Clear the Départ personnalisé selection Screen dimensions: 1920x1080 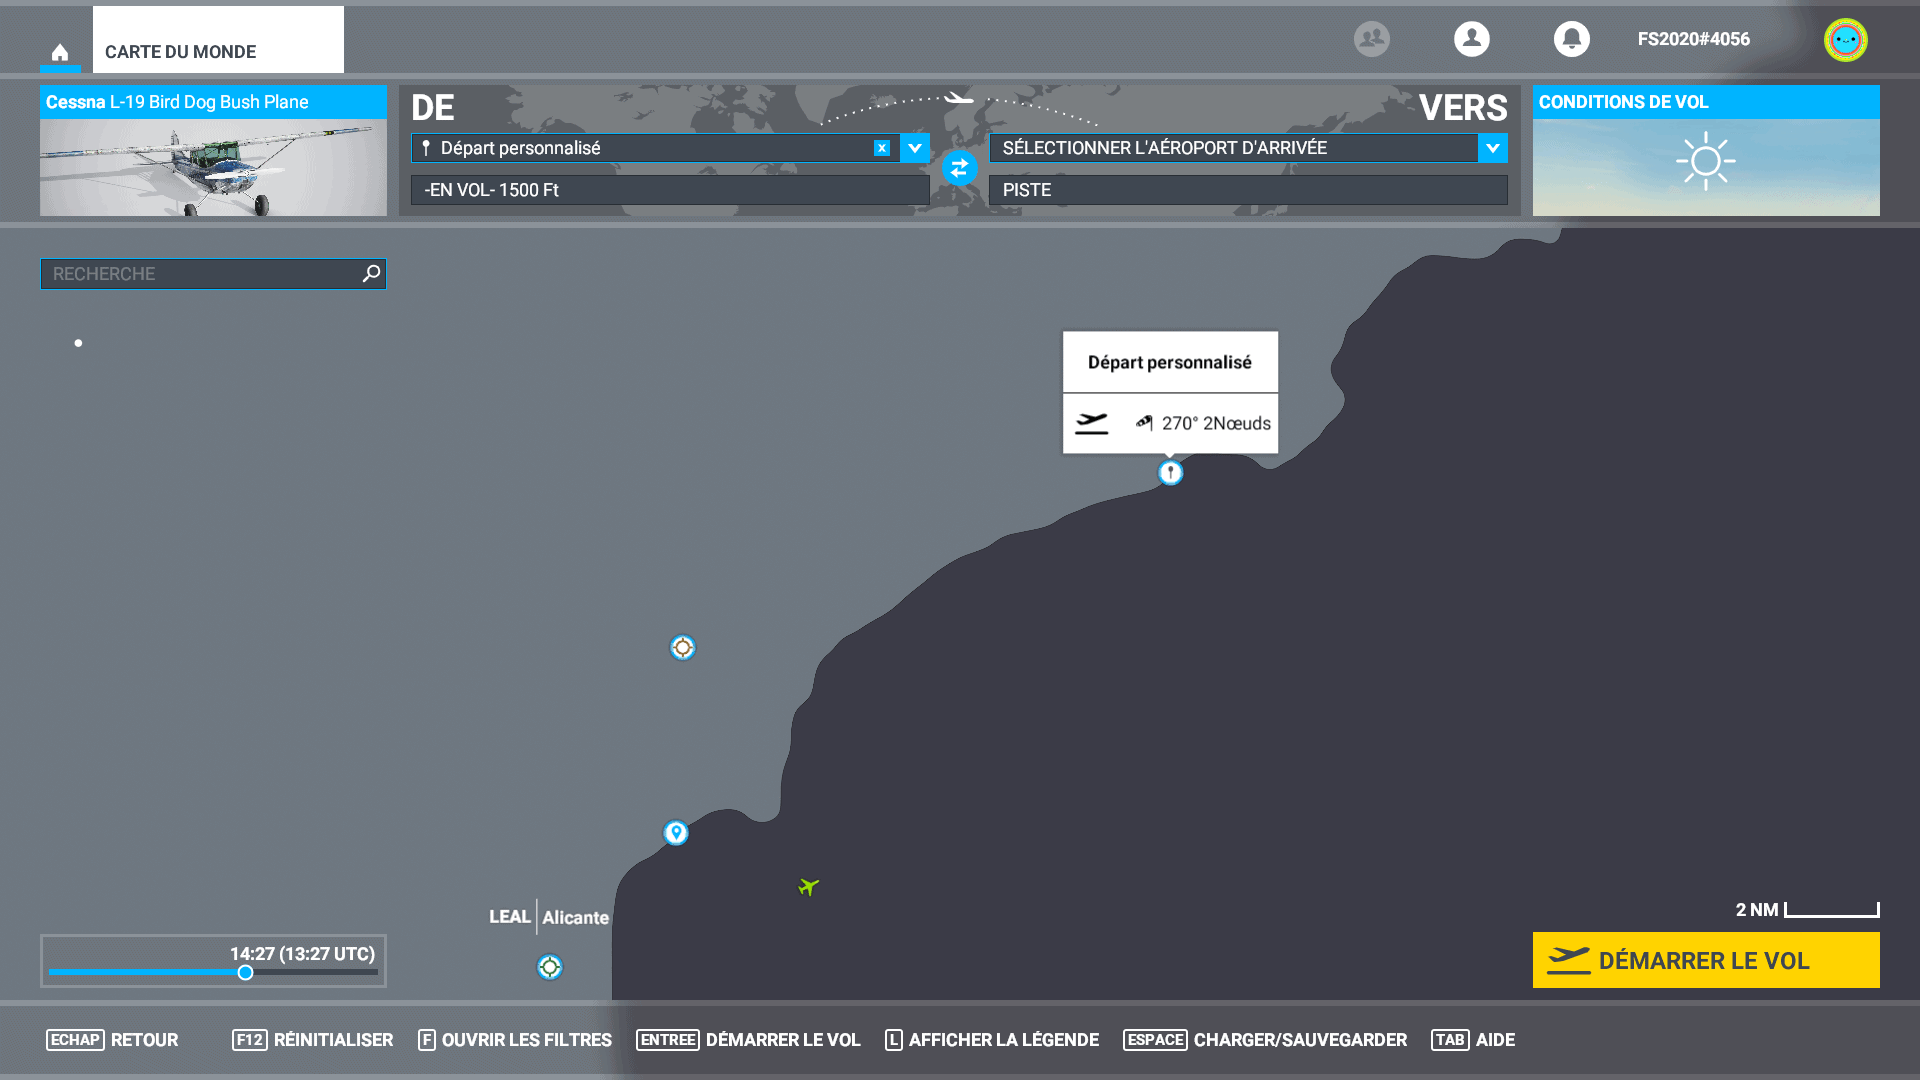[881, 148]
